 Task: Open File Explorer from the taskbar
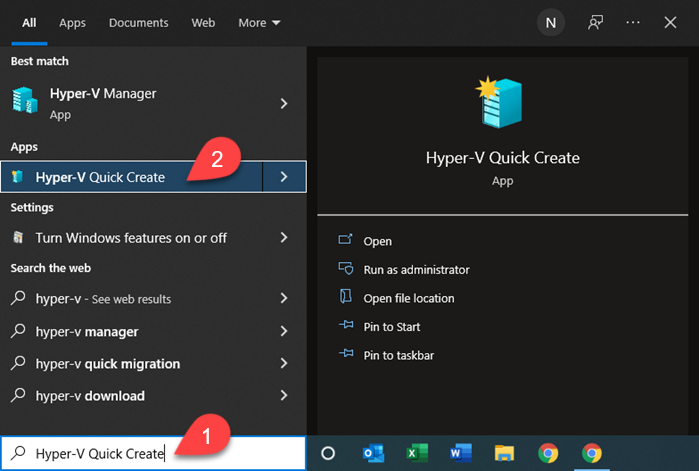[x=504, y=453]
